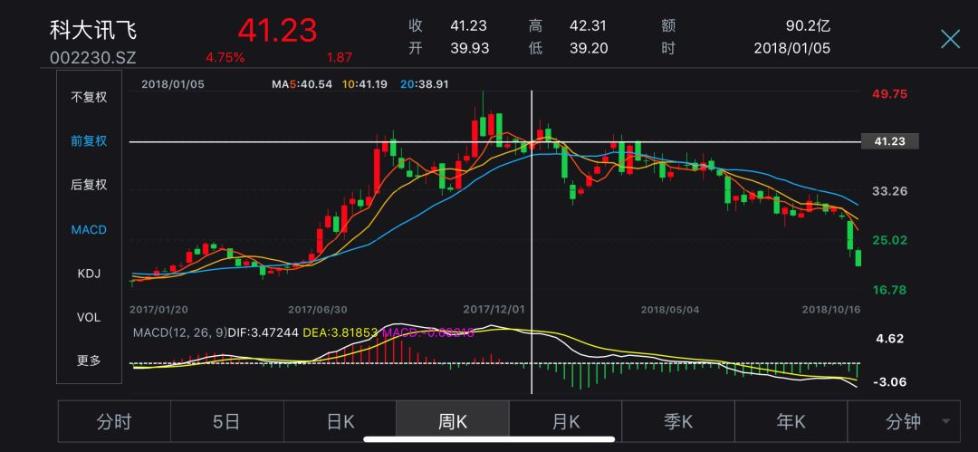Click the 41.23 crosshair price label
This screenshot has width=978, height=452.
[889, 142]
